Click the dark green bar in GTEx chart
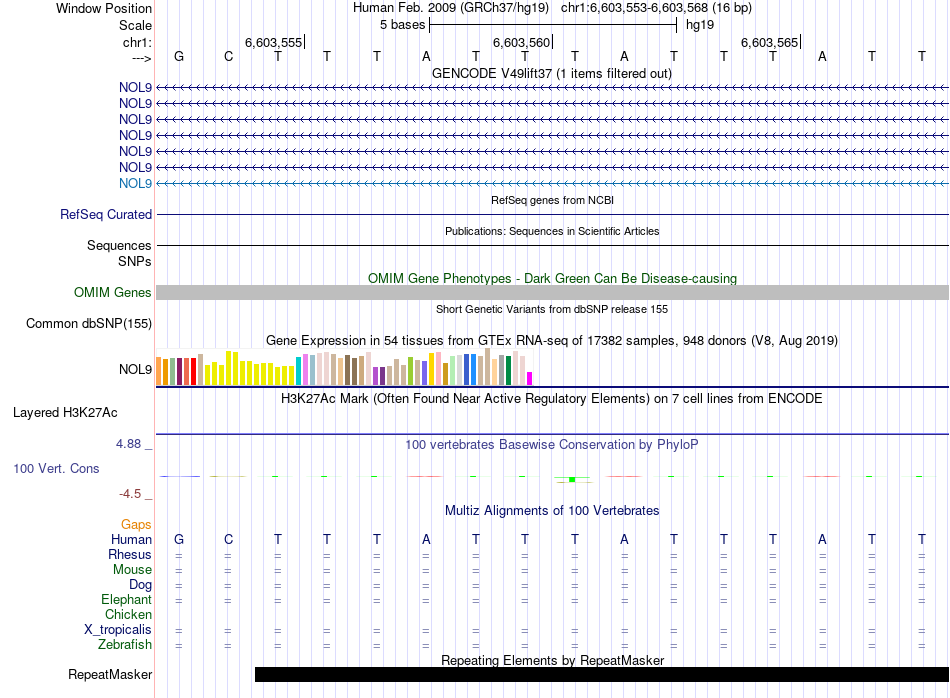 (x=508, y=371)
